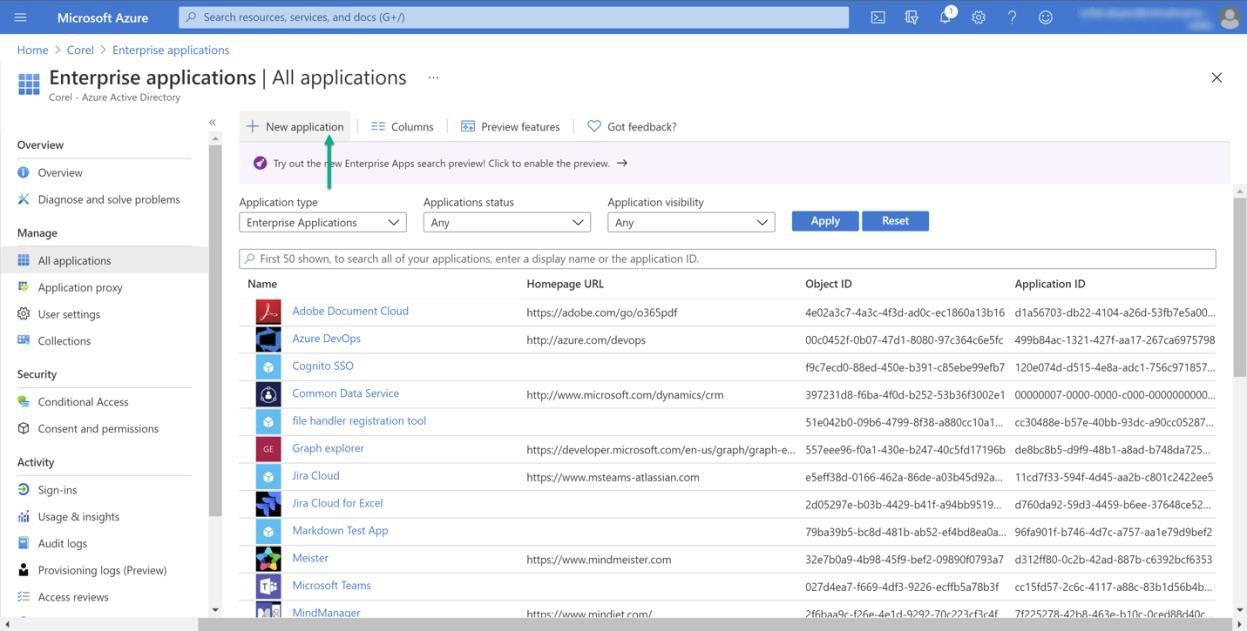
Task: Click the Usage & insights chart icon
Action: click(24, 517)
